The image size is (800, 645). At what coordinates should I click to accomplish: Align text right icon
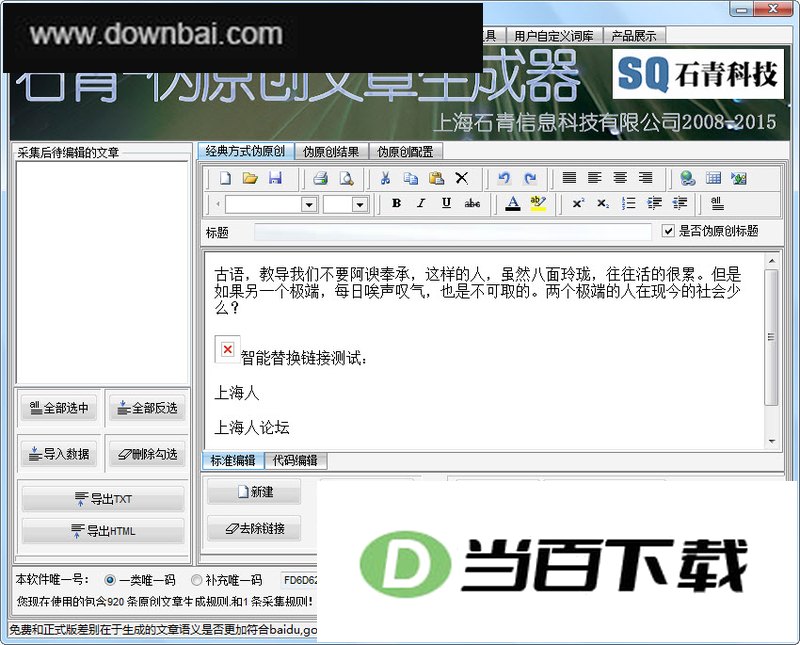[x=645, y=178]
